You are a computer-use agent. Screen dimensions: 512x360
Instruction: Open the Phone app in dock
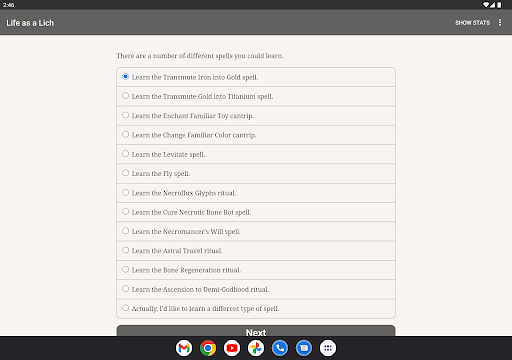coord(280,348)
